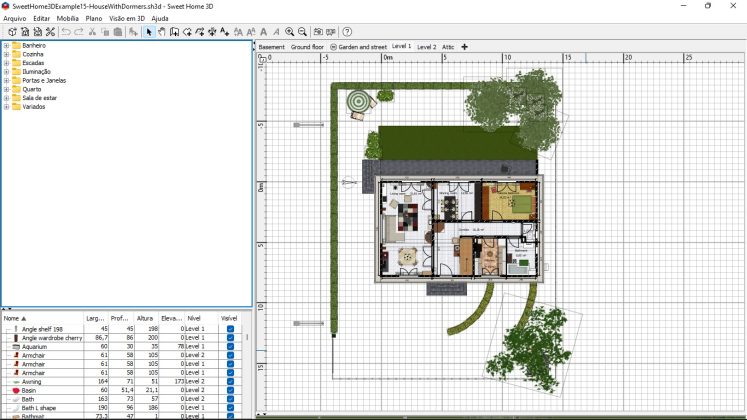Open Preferences via the tools icon
The height and width of the screenshot is (420, 747).
point(50,32)
